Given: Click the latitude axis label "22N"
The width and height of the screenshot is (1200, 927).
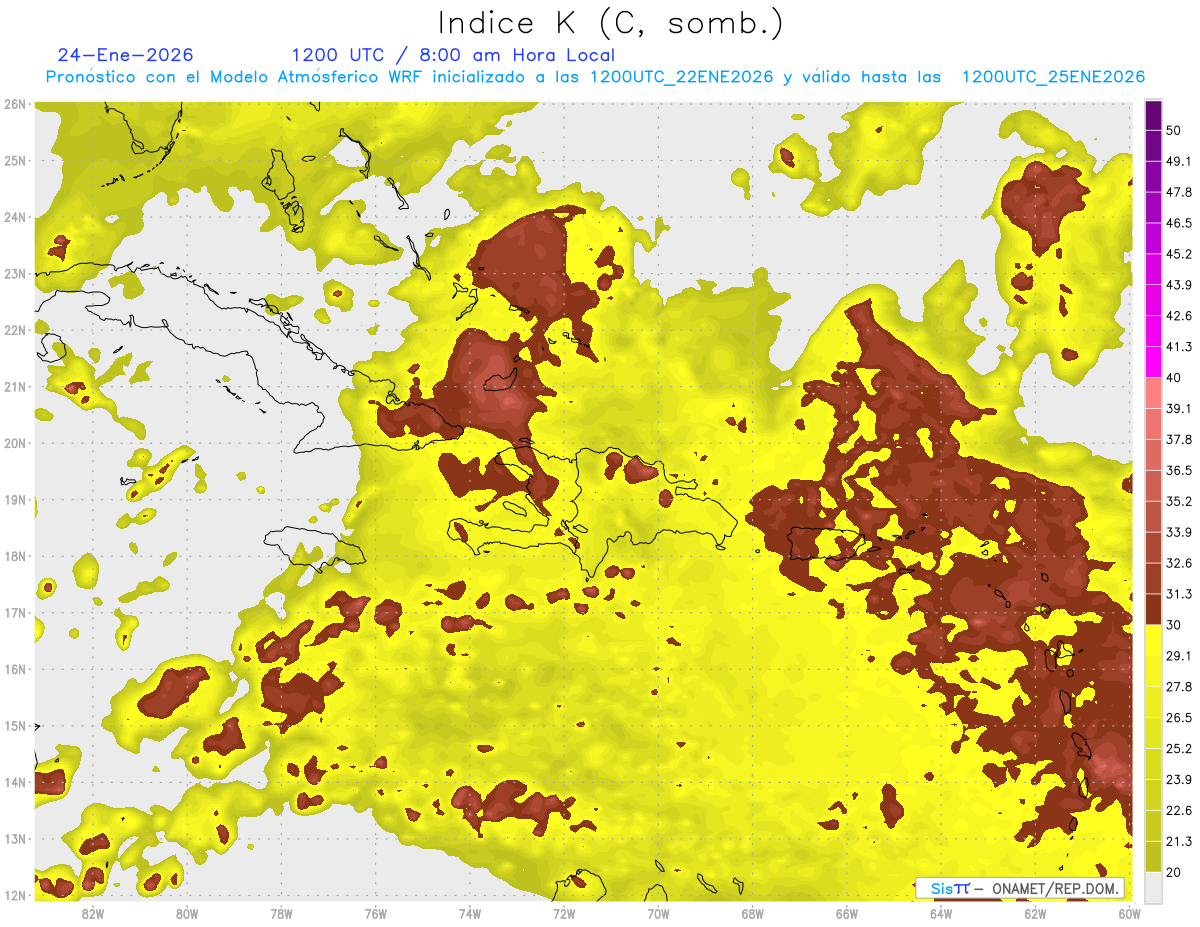Looking at the screenshot, I should (15, 330).
